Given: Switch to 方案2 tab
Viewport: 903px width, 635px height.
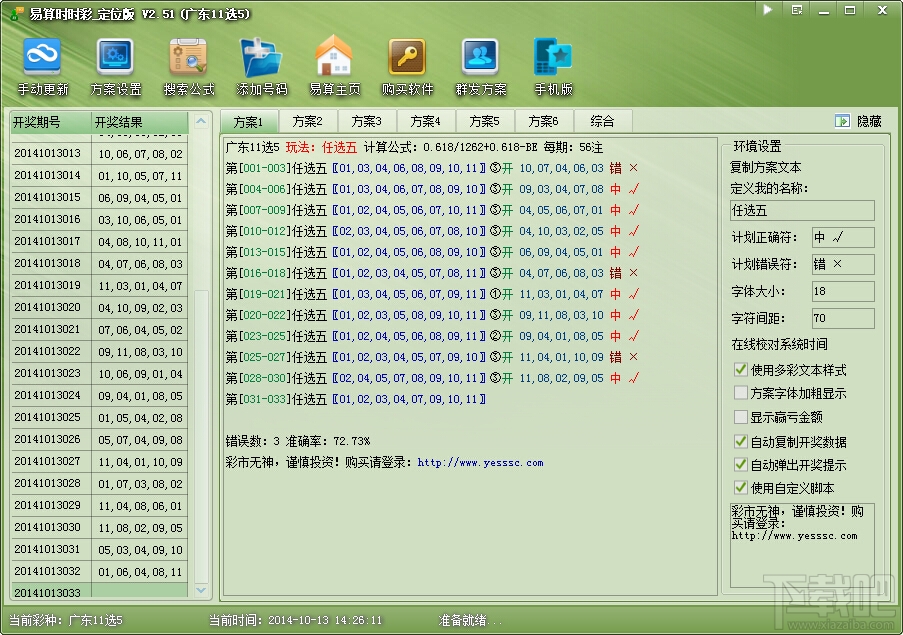Looking at the screenshot, I should coord(307,121).
